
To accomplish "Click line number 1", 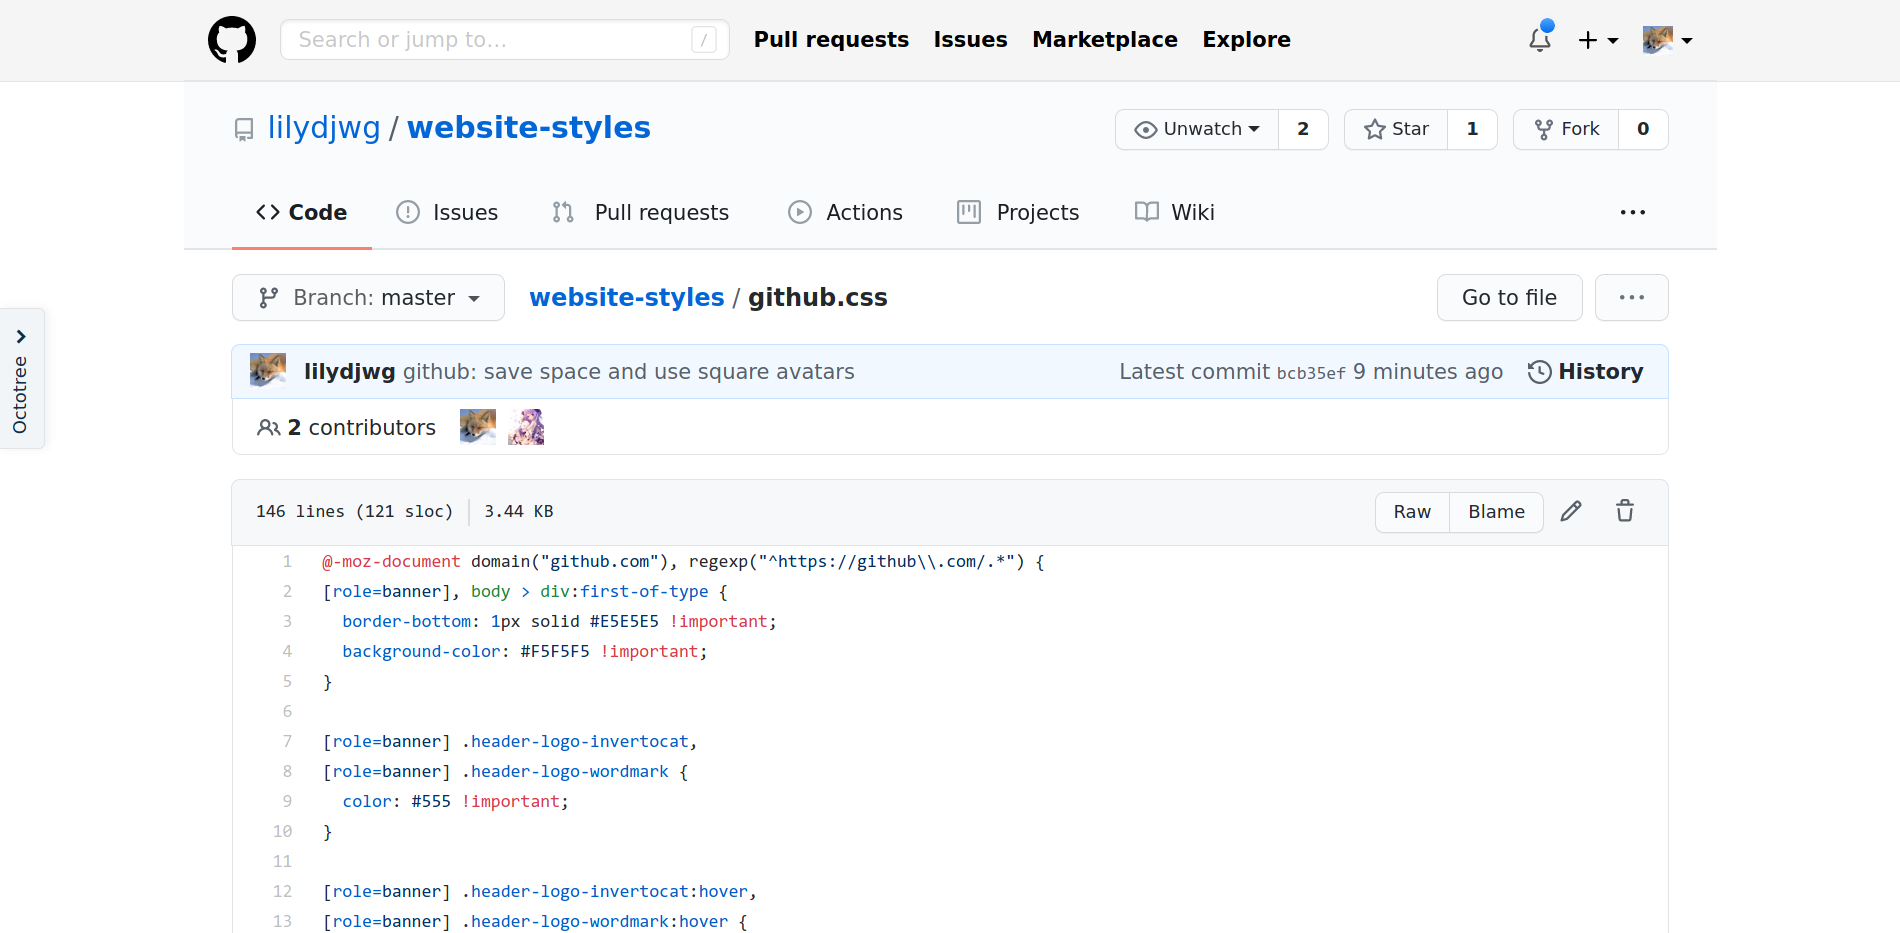I will pos(287,561).
